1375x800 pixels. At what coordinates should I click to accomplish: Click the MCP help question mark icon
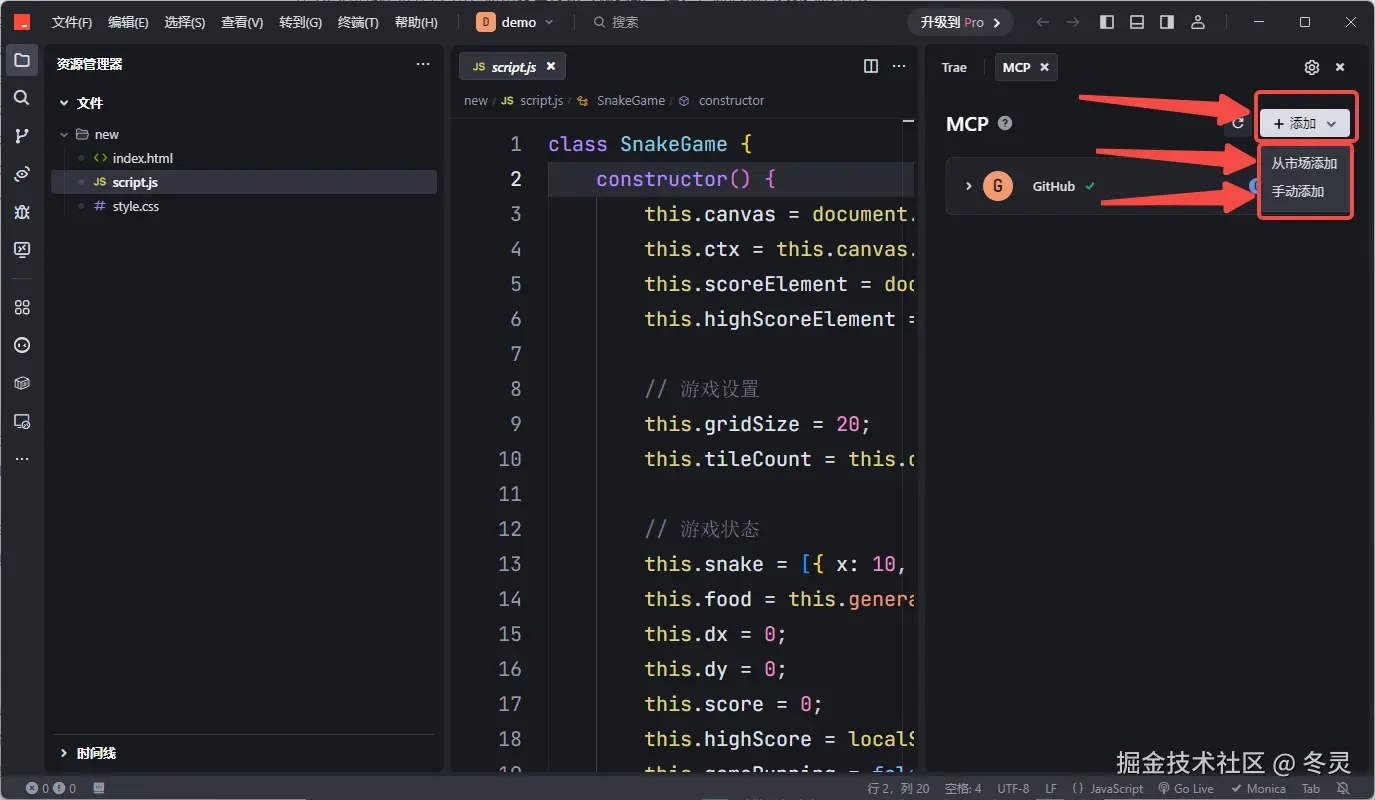point(1005,123)
